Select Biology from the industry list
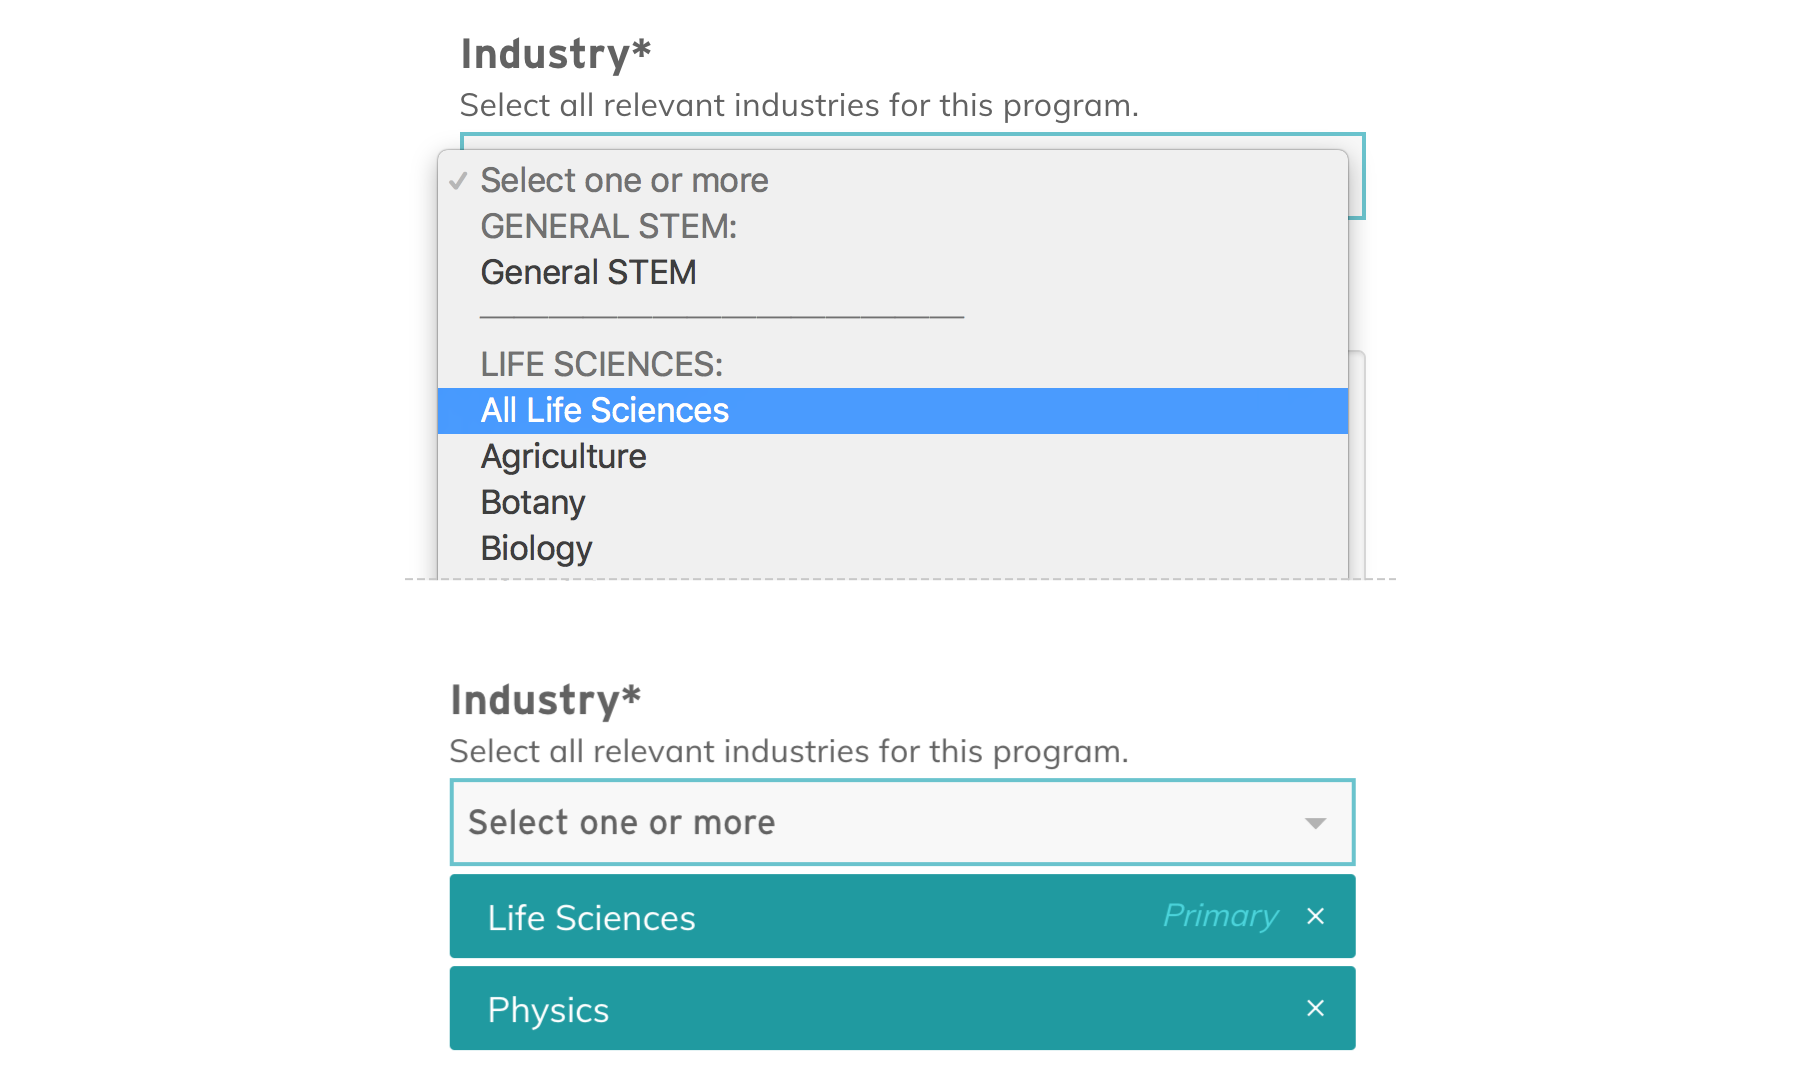The image size is (1800, 1084). (x=536, y=549)
